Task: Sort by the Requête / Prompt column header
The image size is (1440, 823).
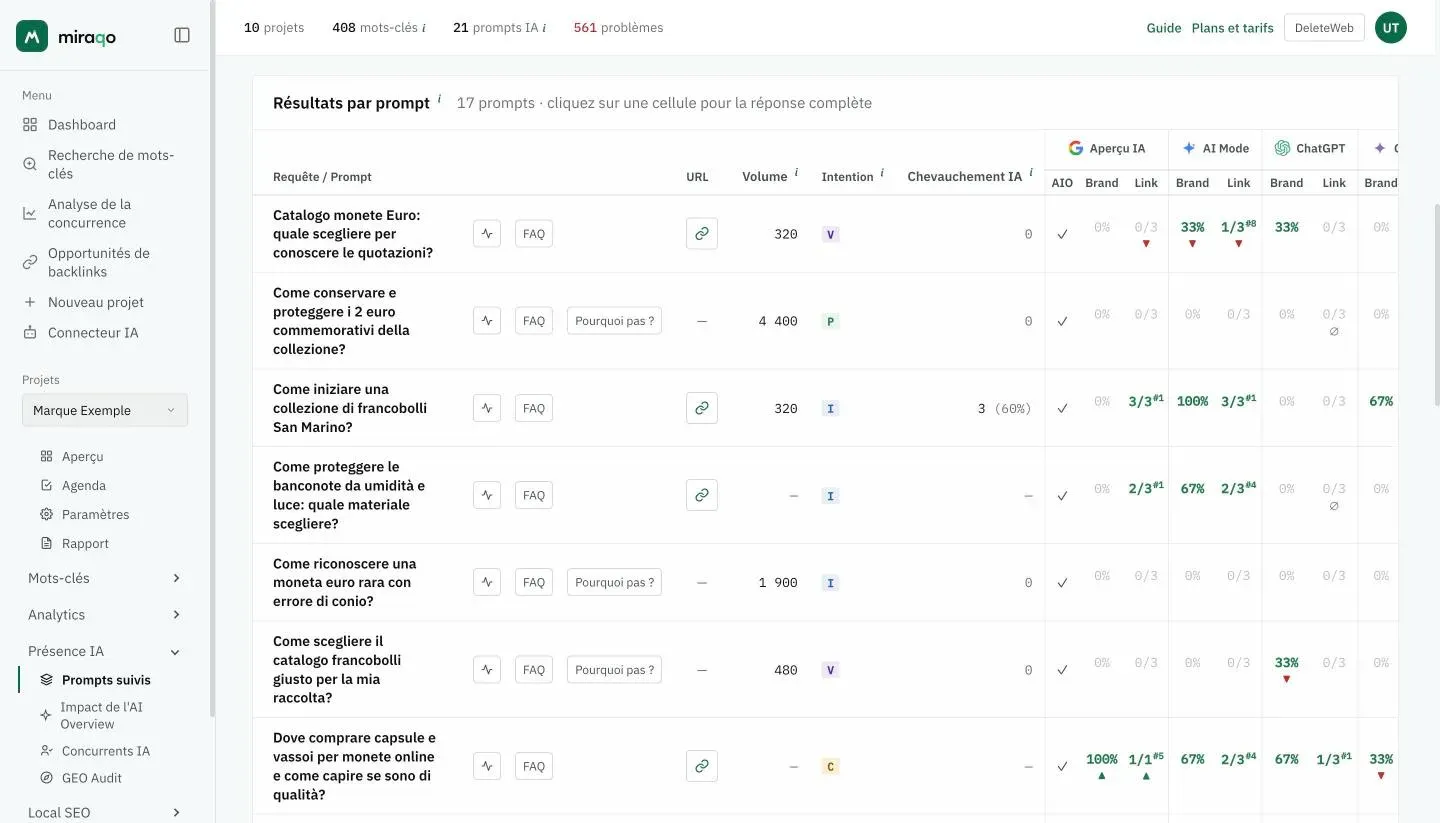Action: point(322,177)
